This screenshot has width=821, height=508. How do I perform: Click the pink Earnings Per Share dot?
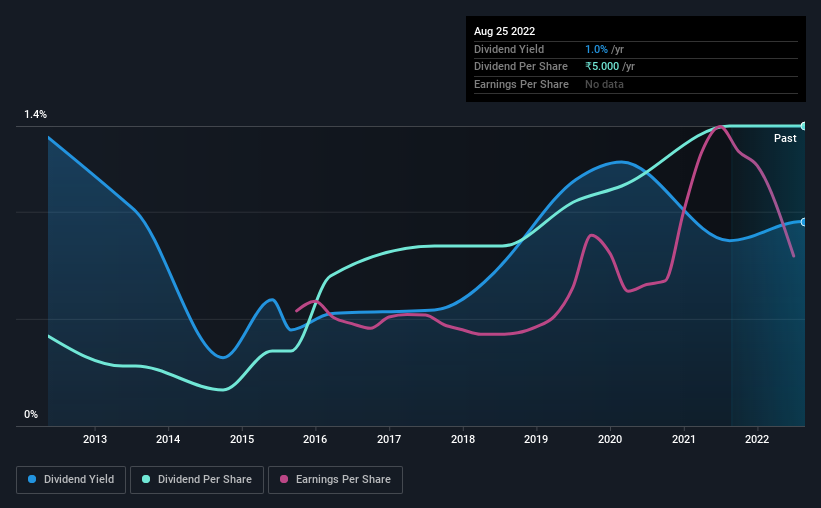click(284, 479)
